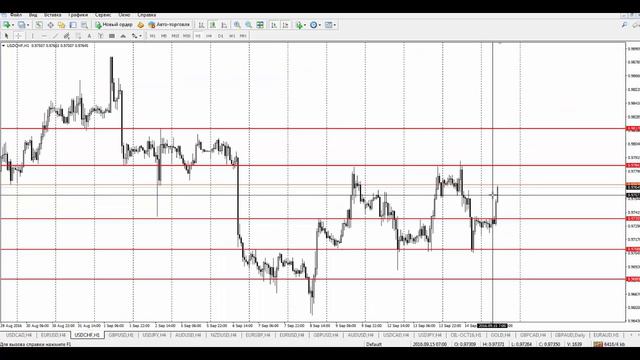Open the Strategy Tester icon
The image size is (640, 360).
coord(84,25)
